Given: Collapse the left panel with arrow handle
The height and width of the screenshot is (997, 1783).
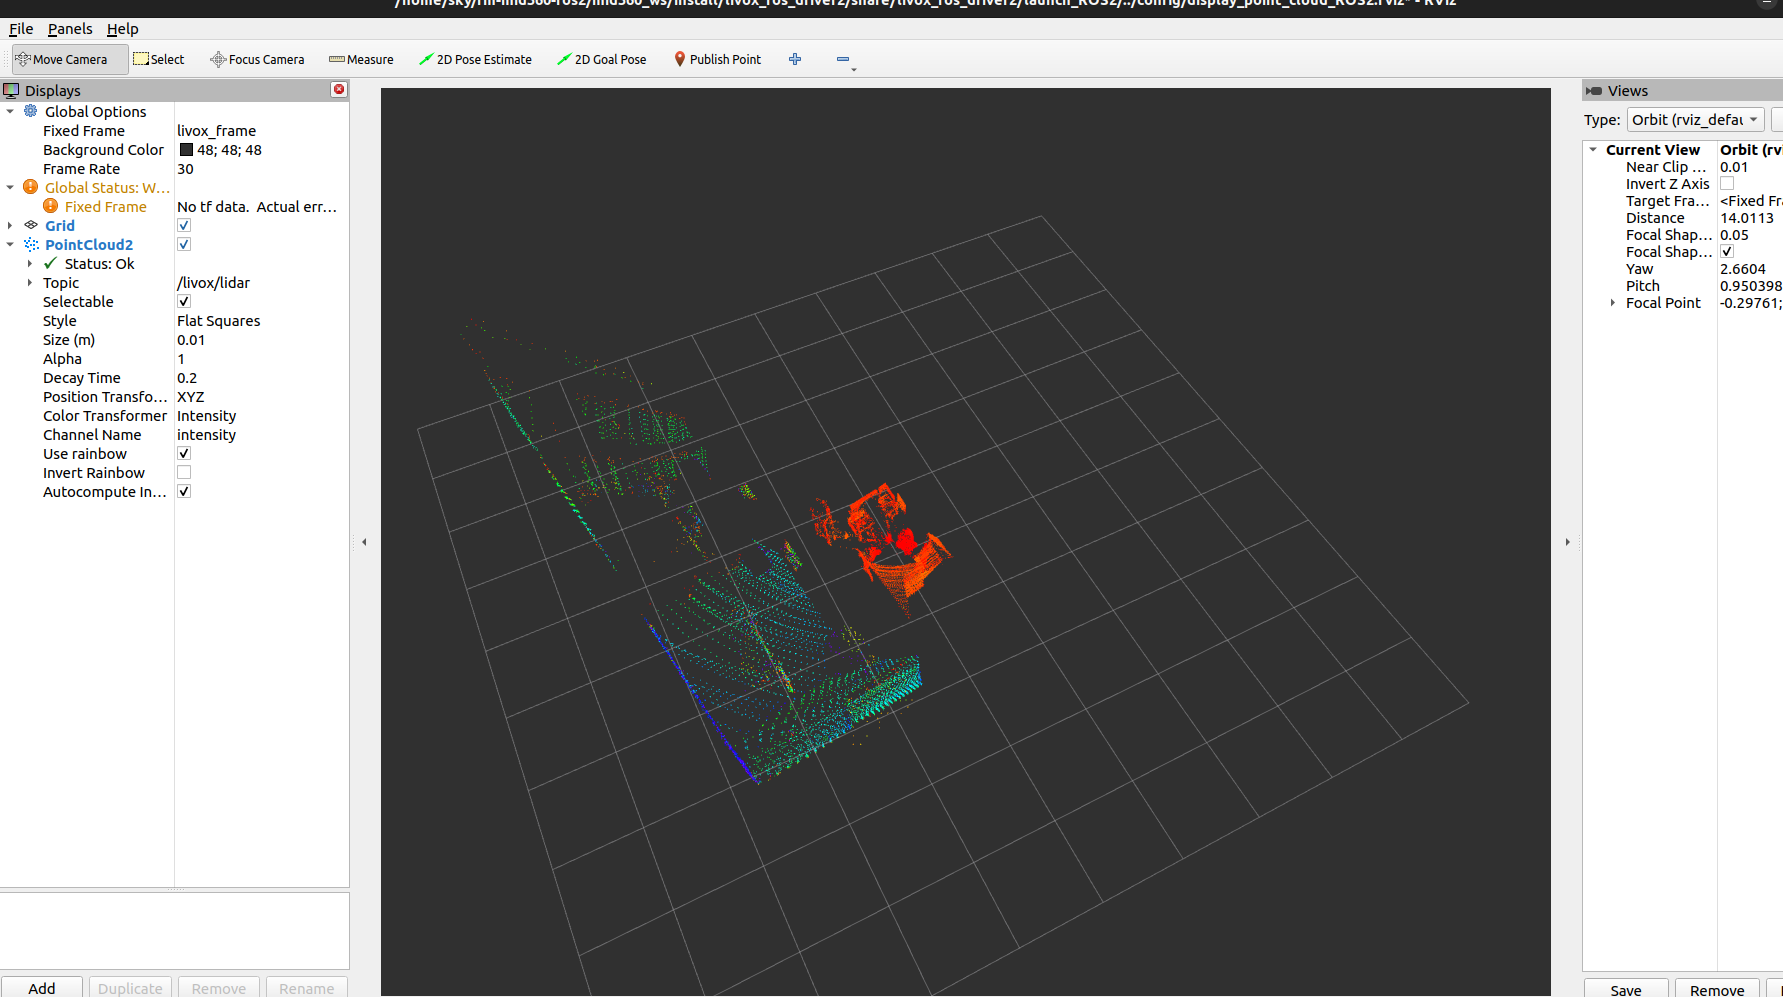Looking at the screenshot, I should tap(364, 542).
